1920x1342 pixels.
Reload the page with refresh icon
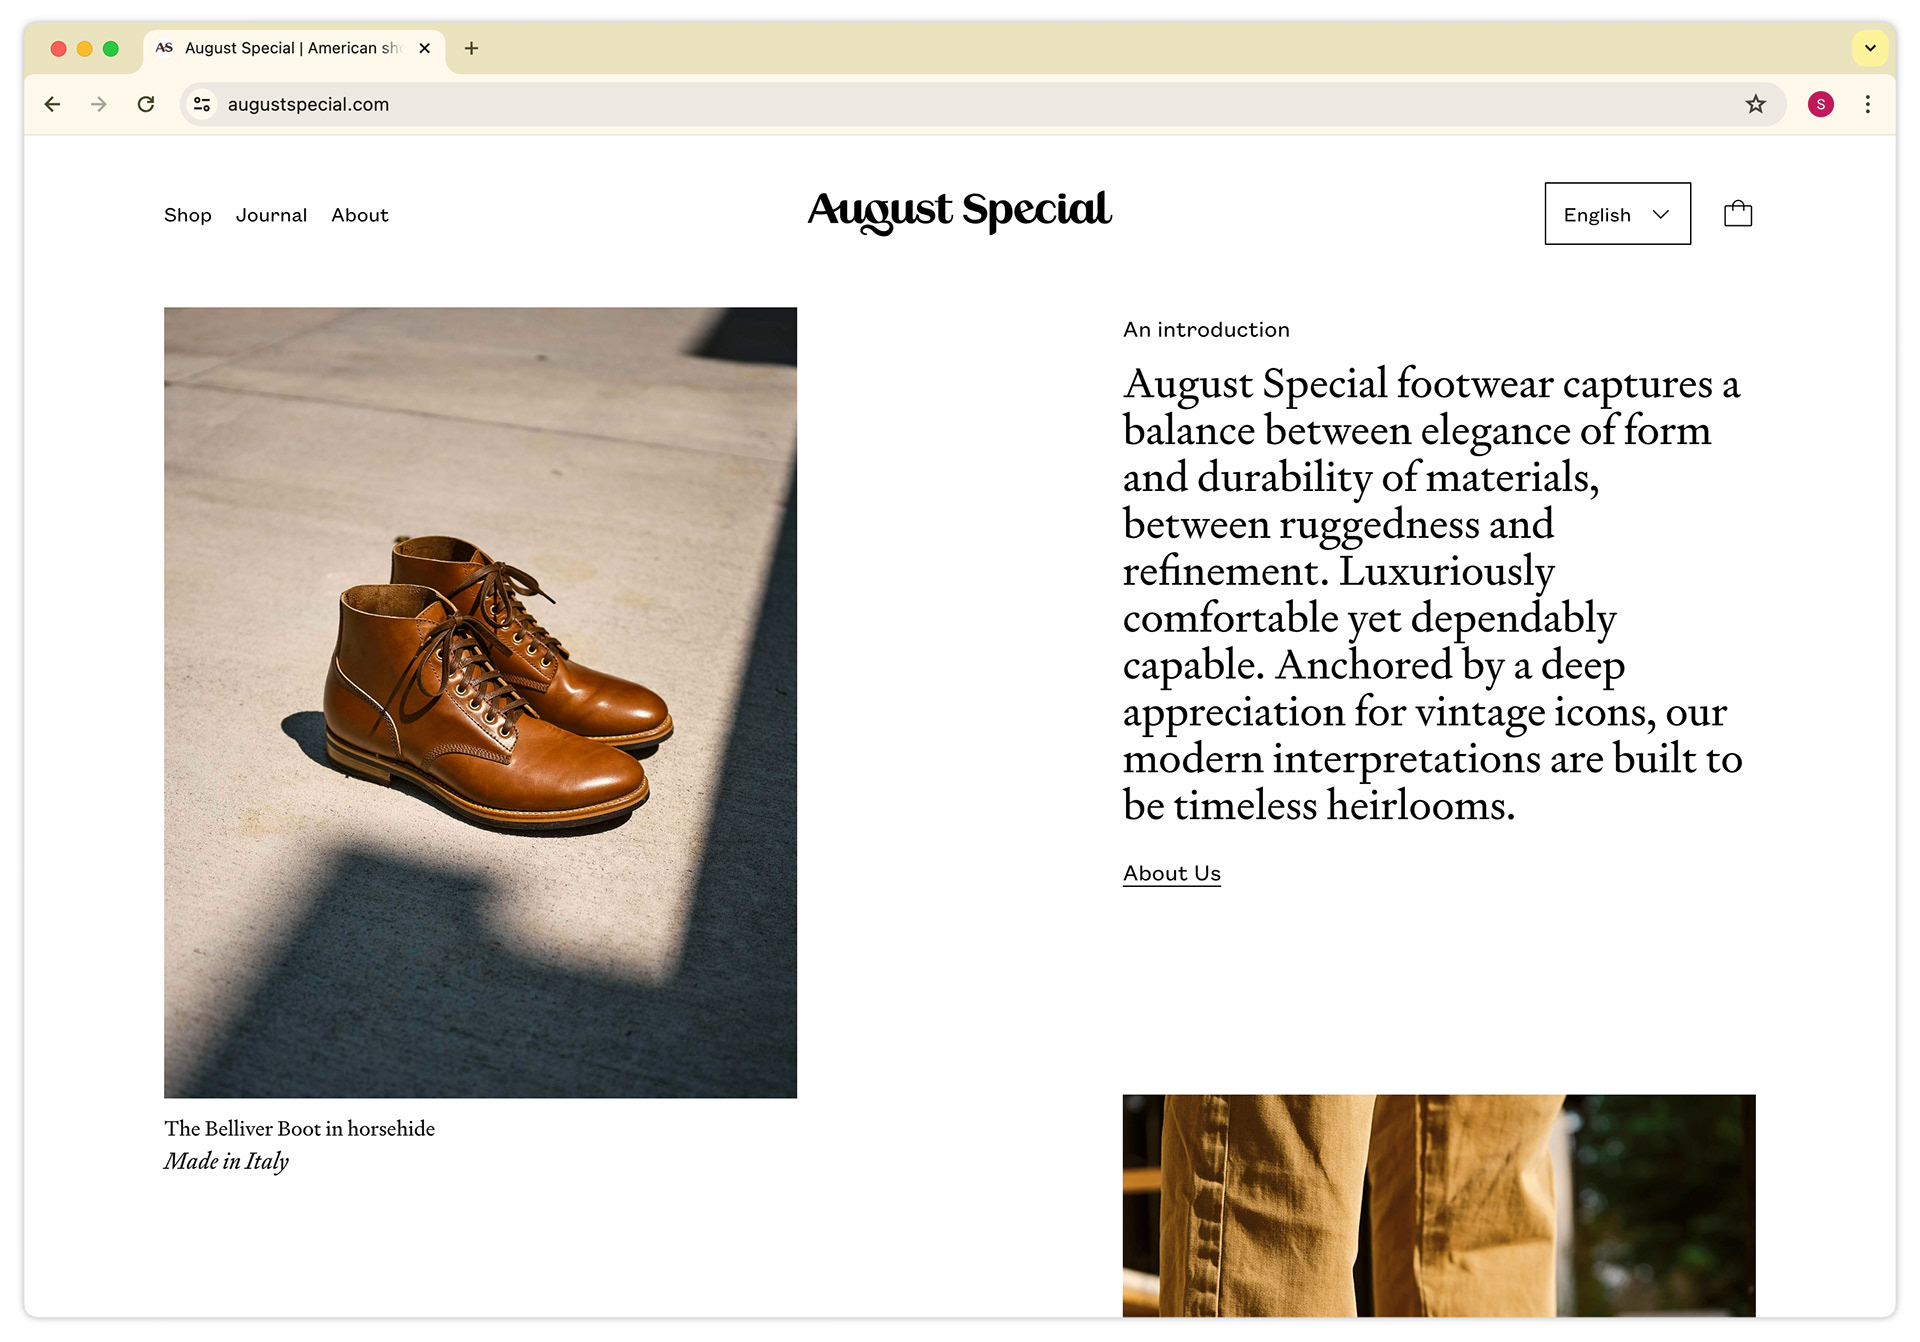[146, 104]
